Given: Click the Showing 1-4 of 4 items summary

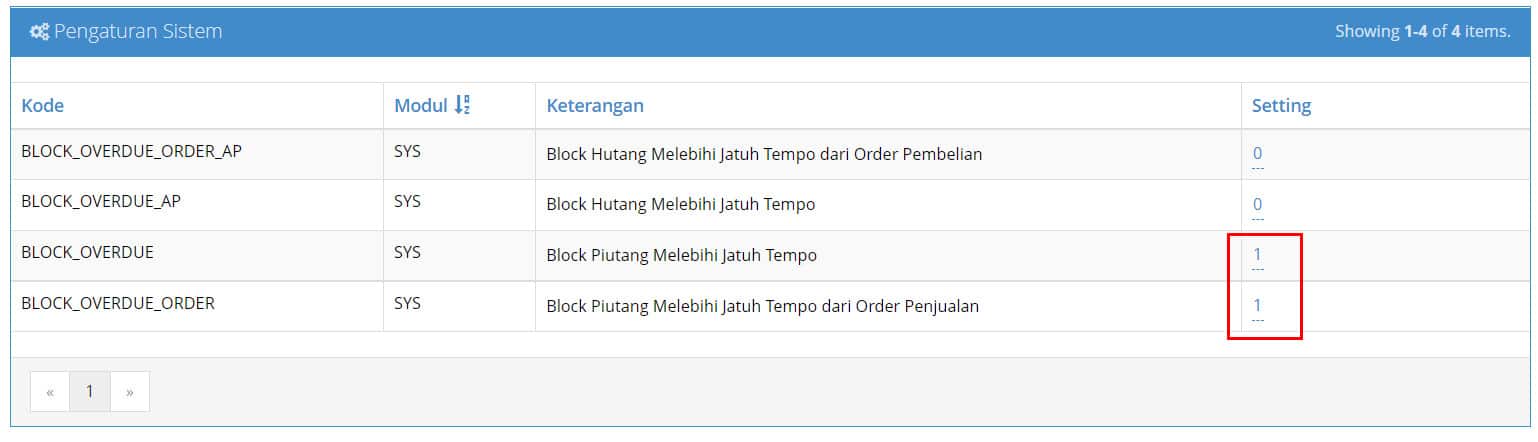Looking at the screenshot, I should click(x=1422, y=32).
